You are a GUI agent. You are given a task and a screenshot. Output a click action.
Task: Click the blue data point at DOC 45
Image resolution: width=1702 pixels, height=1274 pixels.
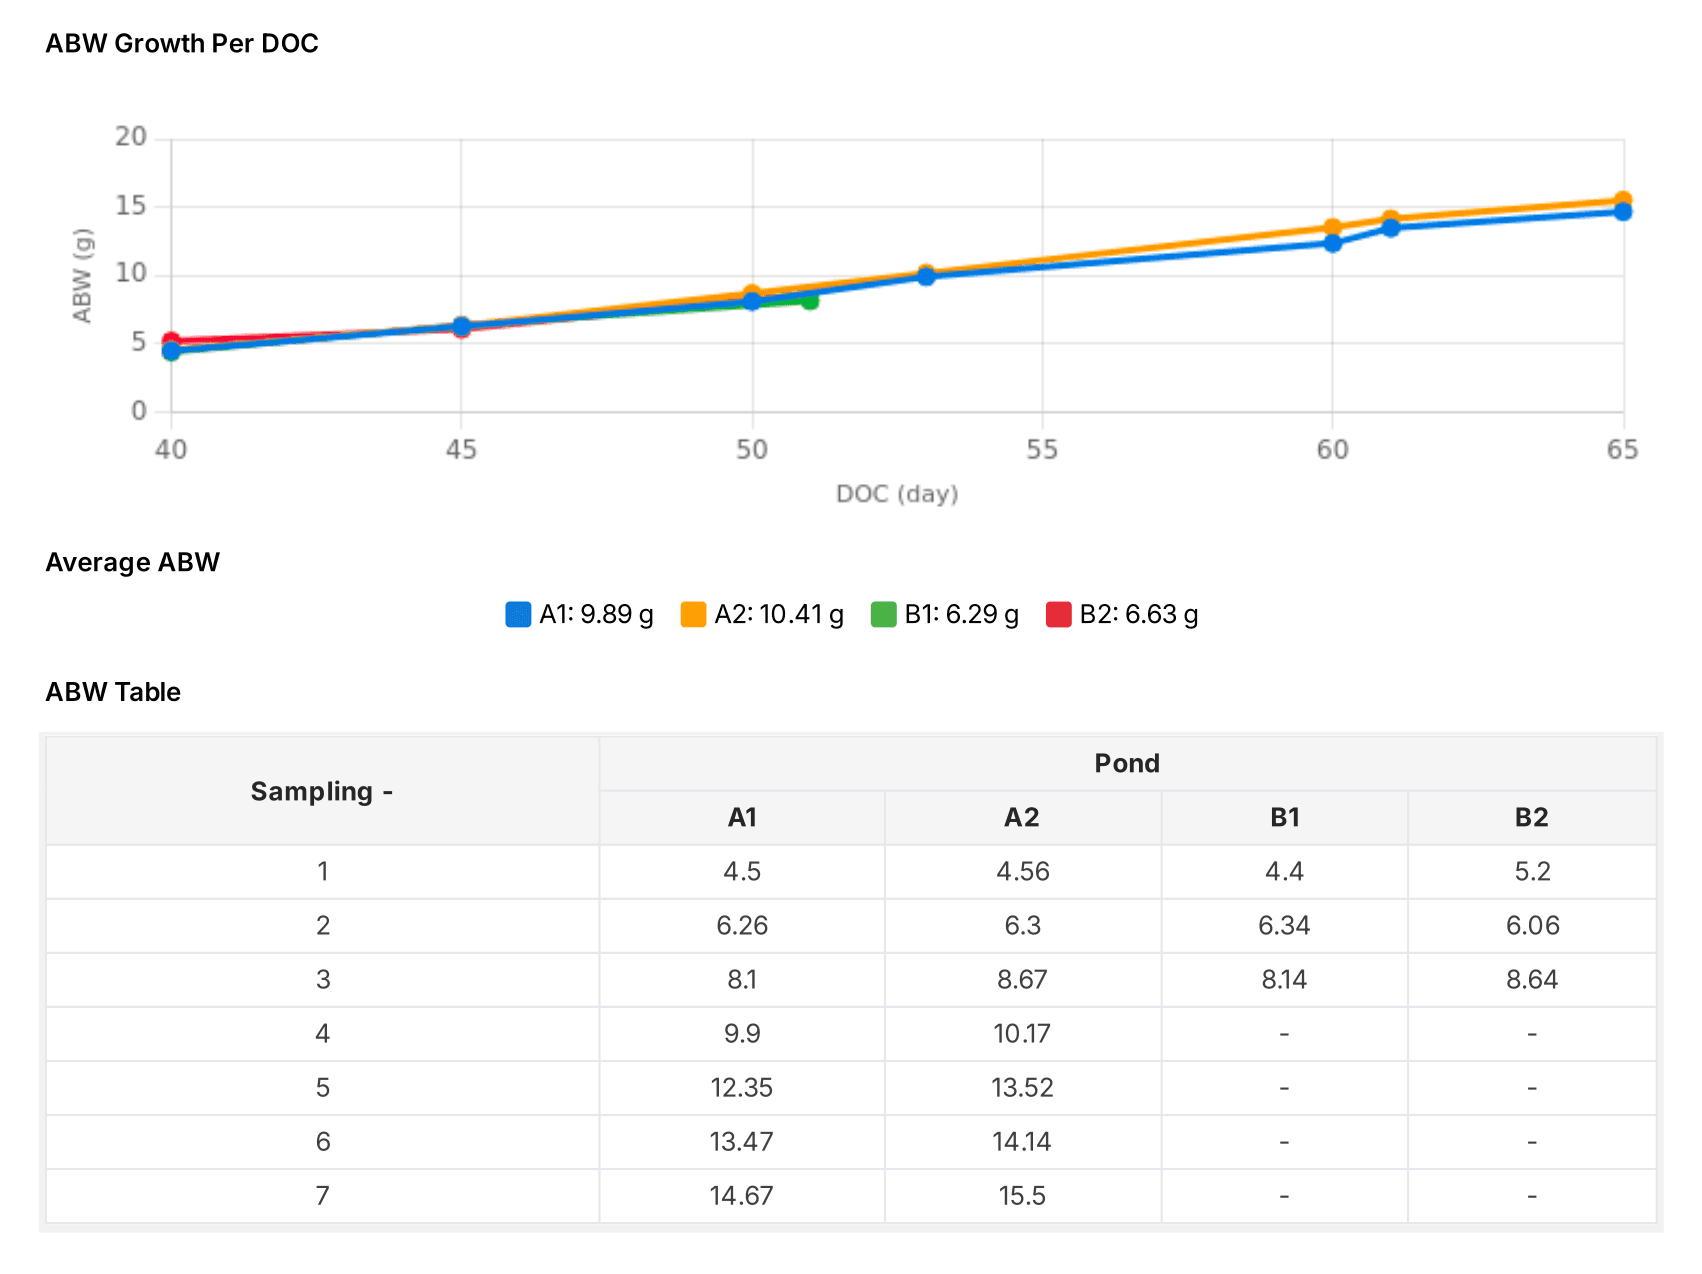[x=461, y=326]
